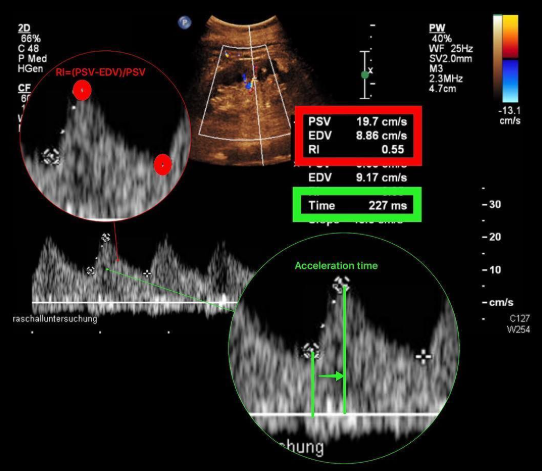This screenshot has height=471, width=542.
Task: Click the EDV 9.17 cm/s reading
Action: tap(357, 177)
